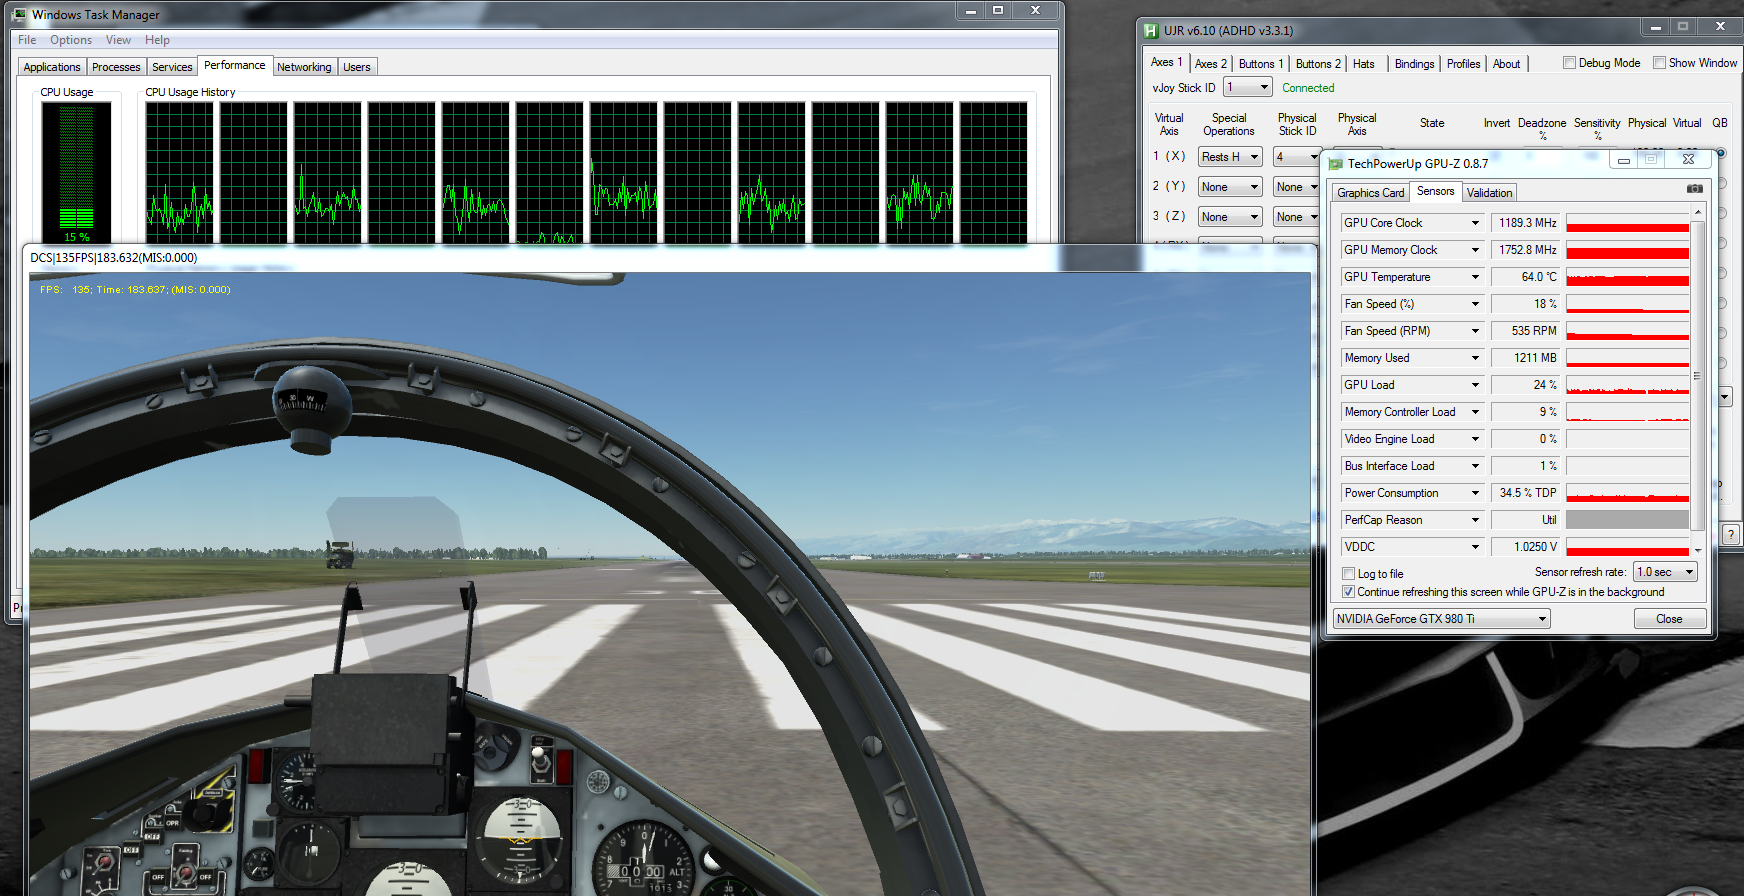Switch to GPU-Z Graphics Card tab
The image size is (1744, 896).
pyautogui.click(x=1371, y=193)
